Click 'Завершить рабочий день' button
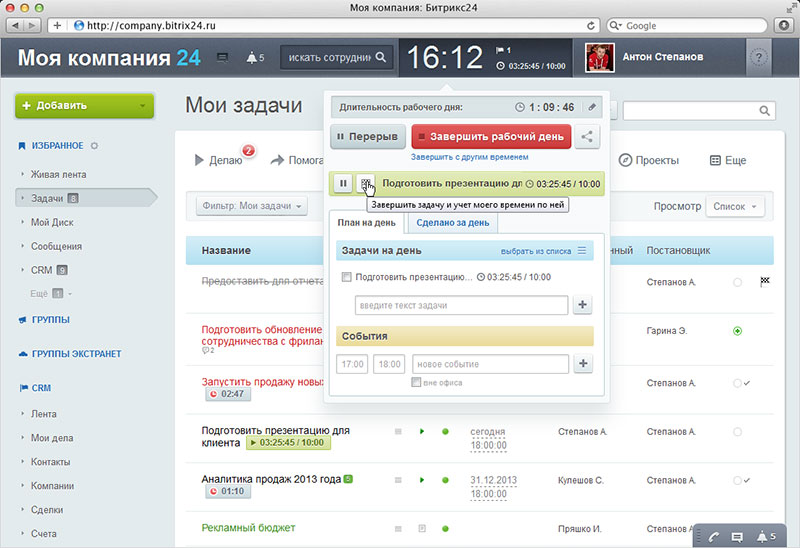Screen dimensions: 800x548 click(x=491, y=137)
